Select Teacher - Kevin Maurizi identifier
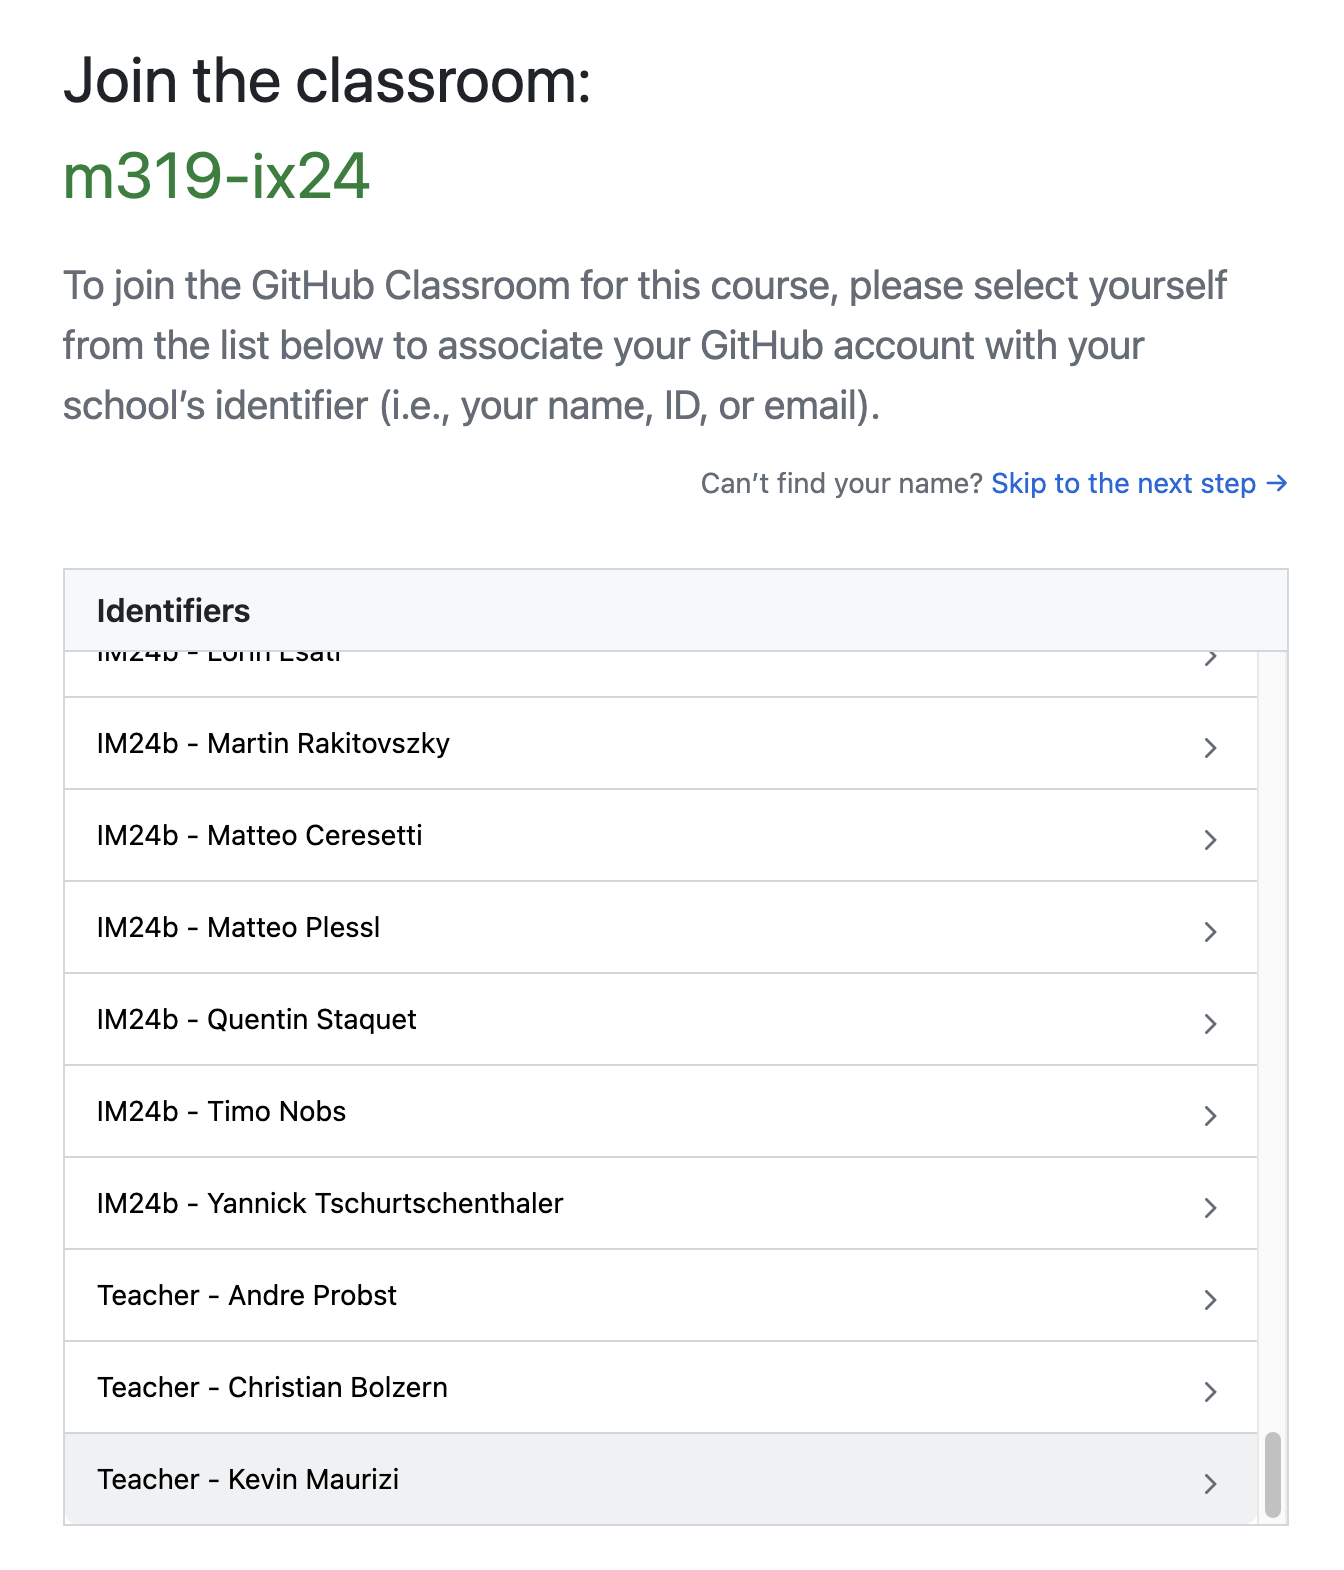 [248, 1480]
